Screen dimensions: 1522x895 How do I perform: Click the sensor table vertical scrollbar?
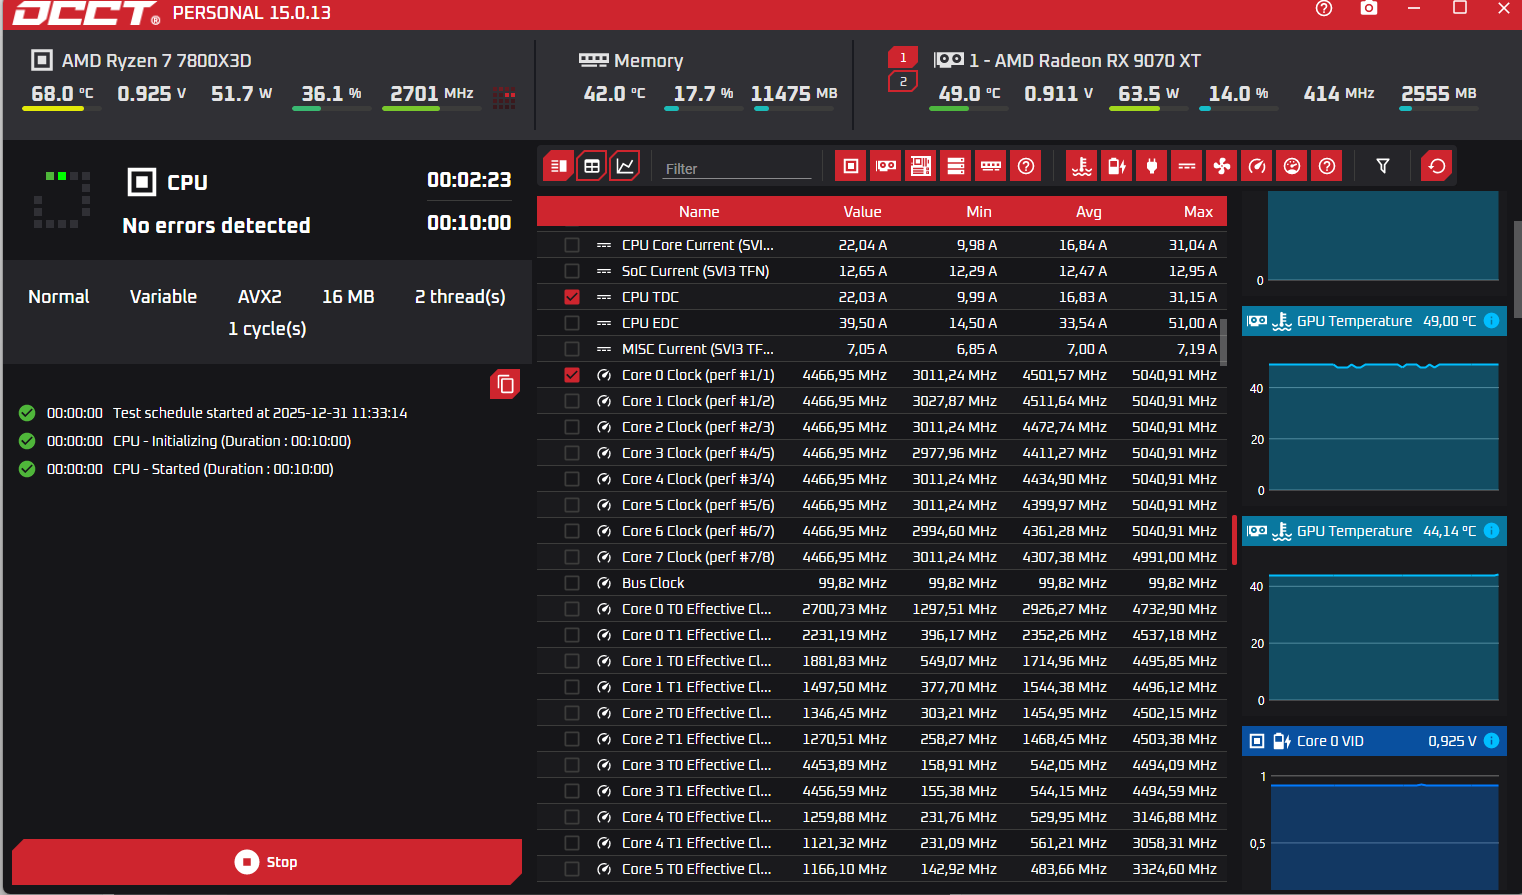coord(1223,343)
